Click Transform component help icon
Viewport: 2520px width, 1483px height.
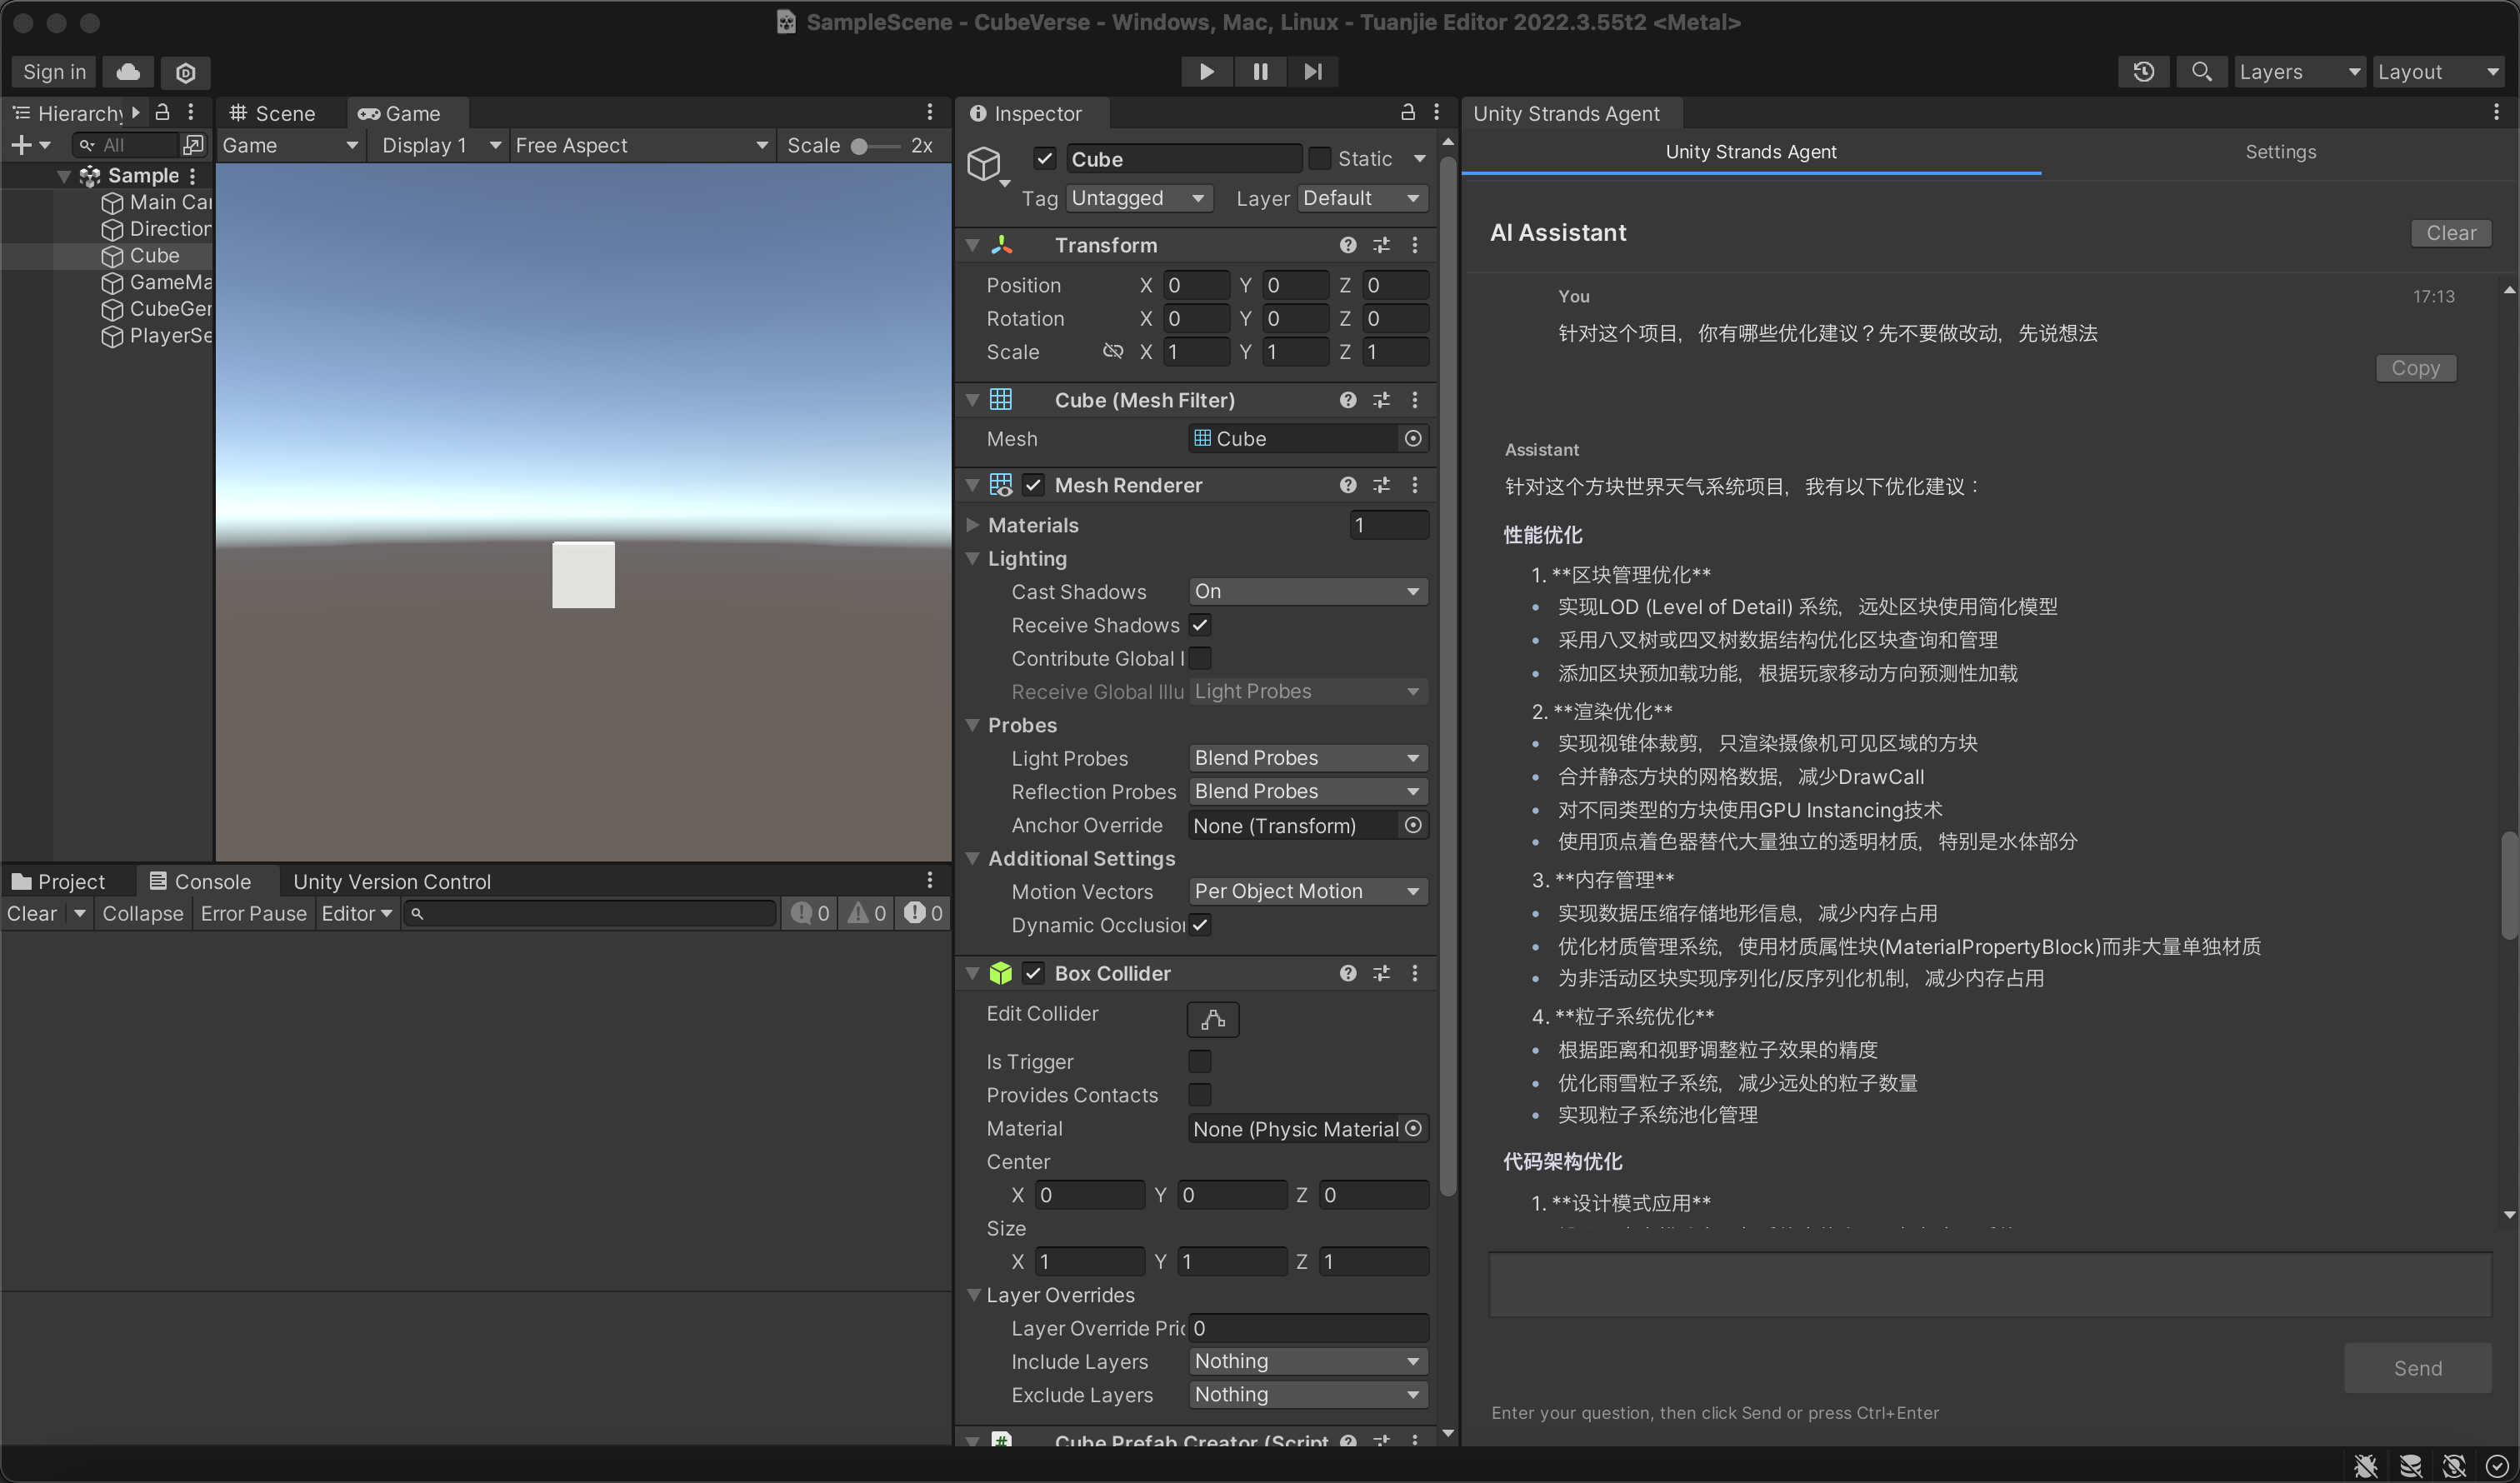point(1347,245)
